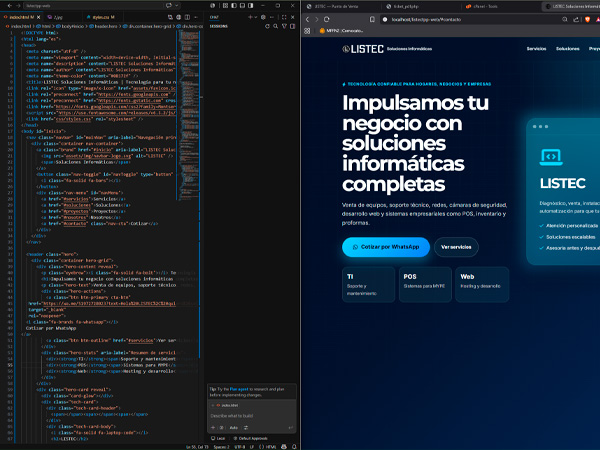Toggle the bottom panel in VS Code
600x450 pixels.
point(242,5)
